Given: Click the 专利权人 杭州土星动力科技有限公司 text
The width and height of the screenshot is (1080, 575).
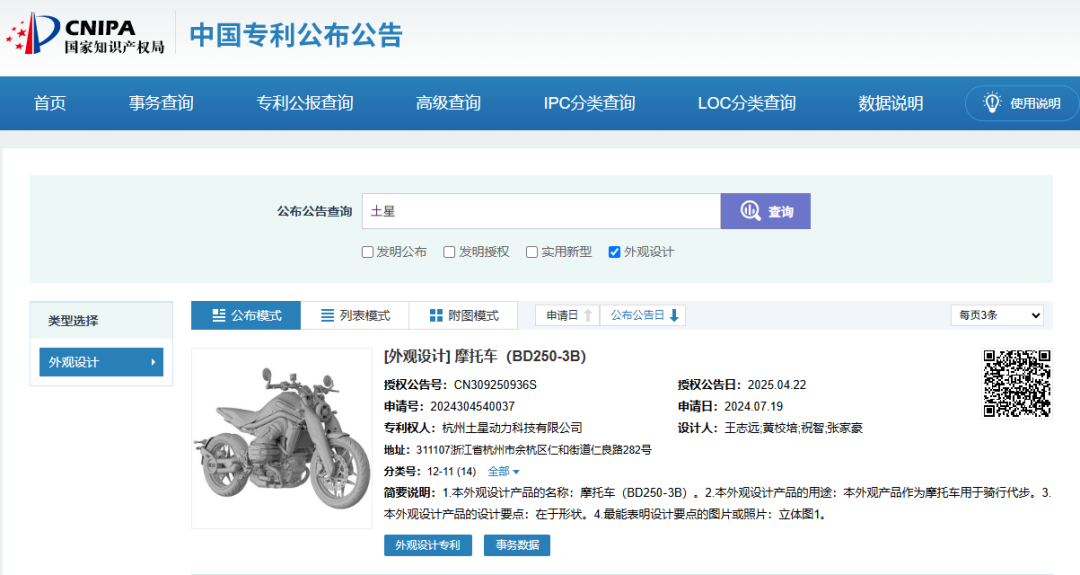Looking at the screenshot, I should [483, 428].
